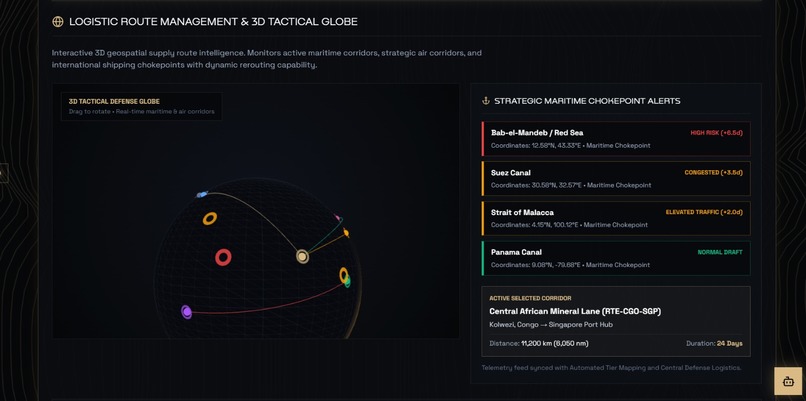Screen dimensions: 806x401
Task: Click the orange marker at globe edge
Action: 346,233
